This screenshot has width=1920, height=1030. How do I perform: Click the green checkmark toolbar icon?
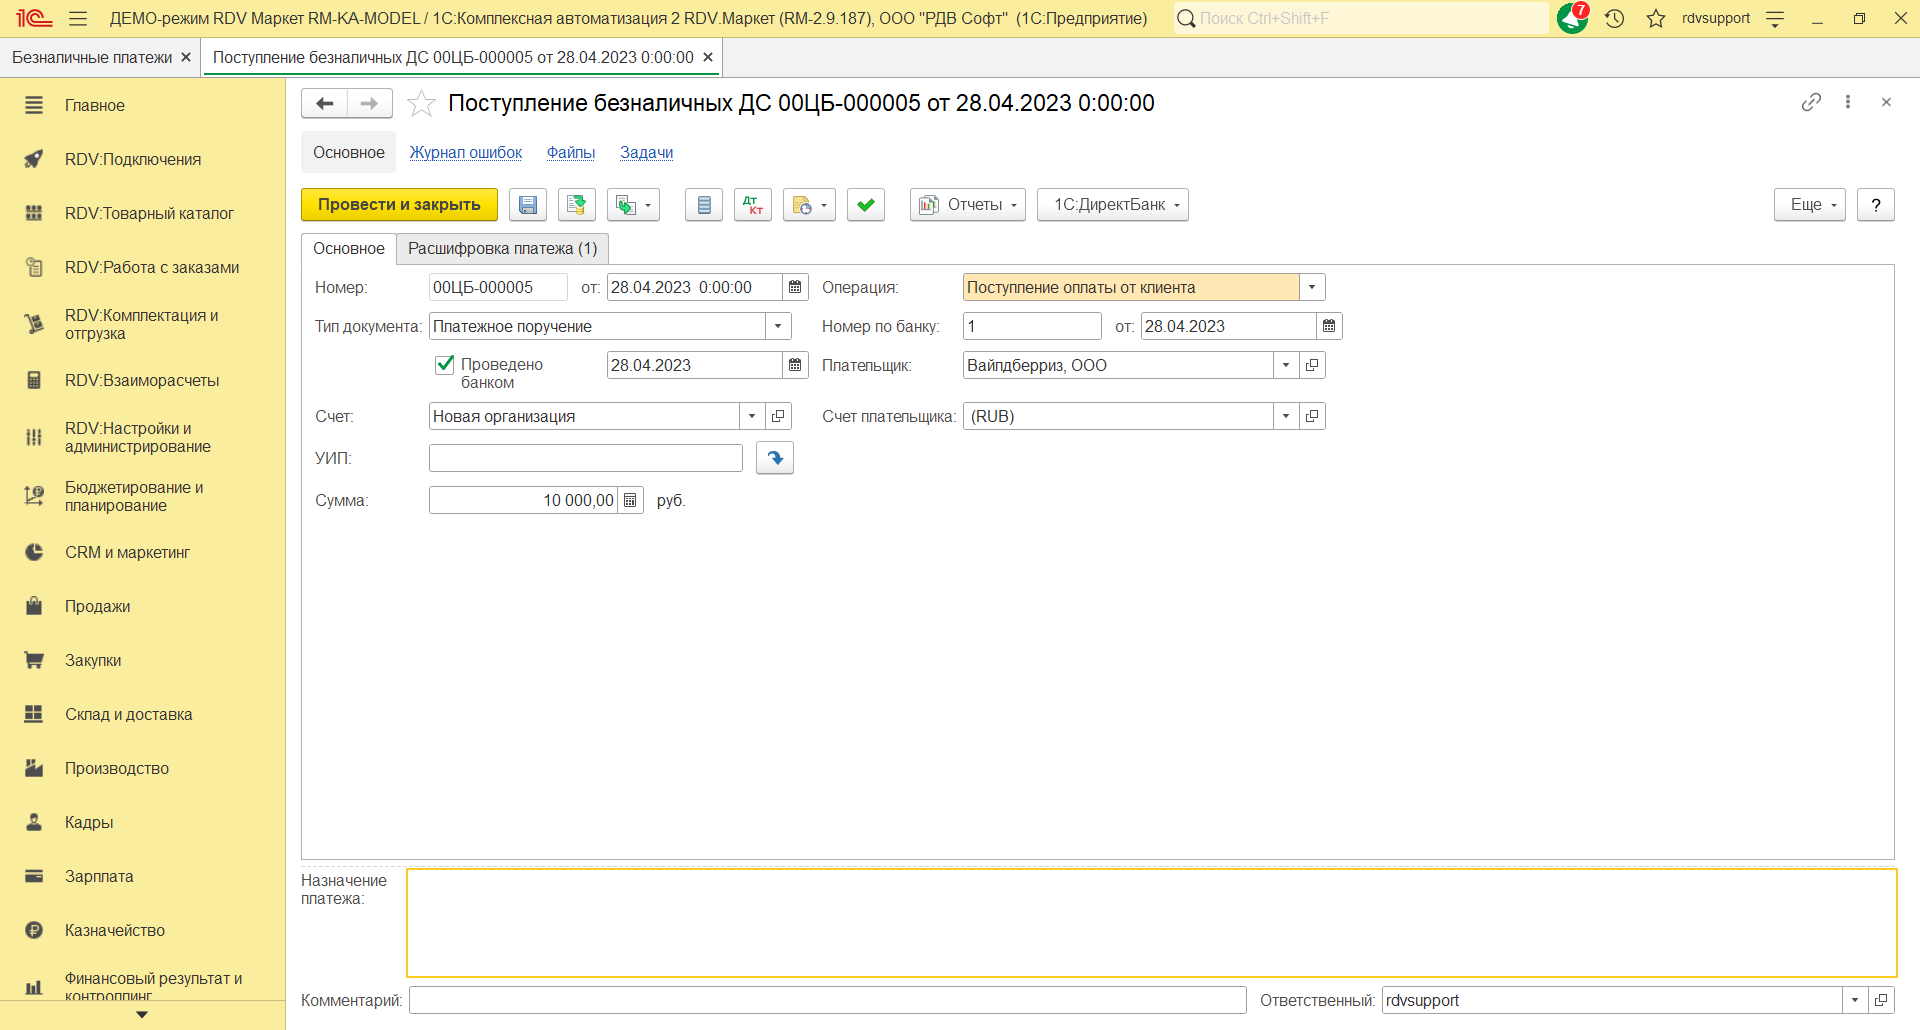[866, 205]
